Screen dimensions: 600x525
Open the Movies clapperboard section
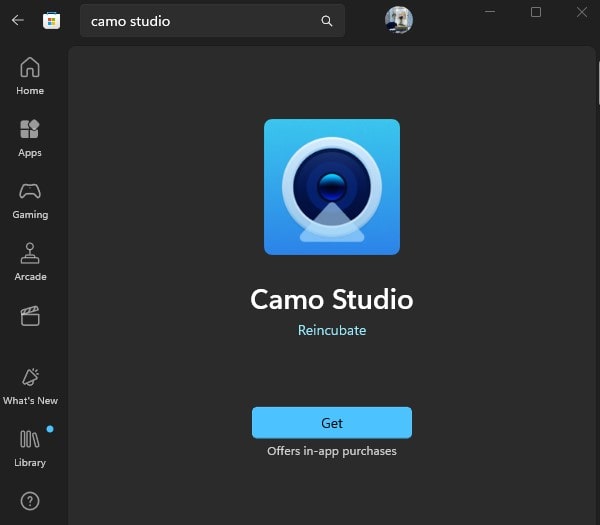[30, 316]
